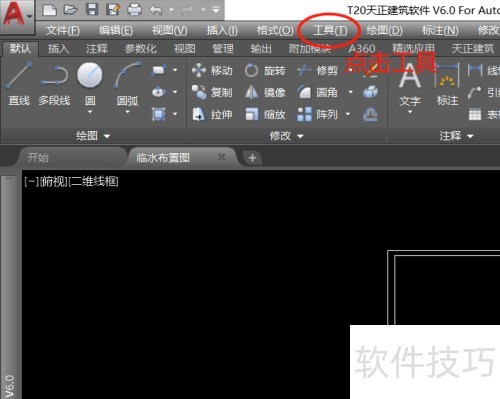Close the 临水布置图 drawing tab
This screenshot has height=399, width=500.
[x=222, y=157]
